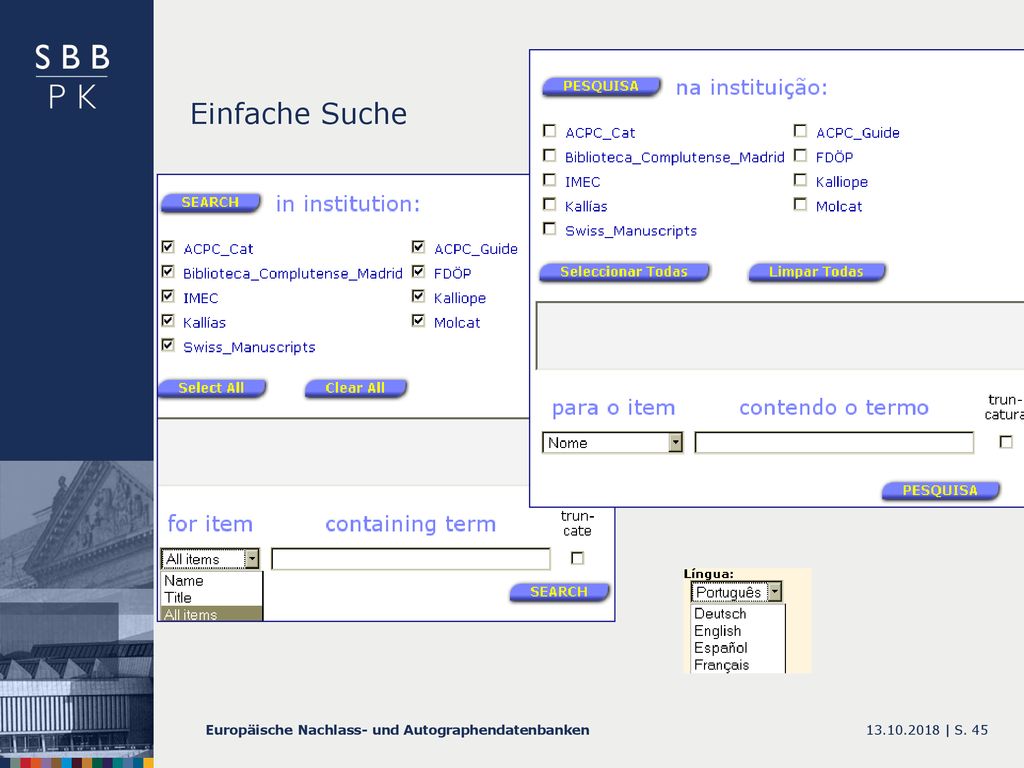Tick the truncatura checkbox
1024x768 pixels.
tap(1006, 442)
